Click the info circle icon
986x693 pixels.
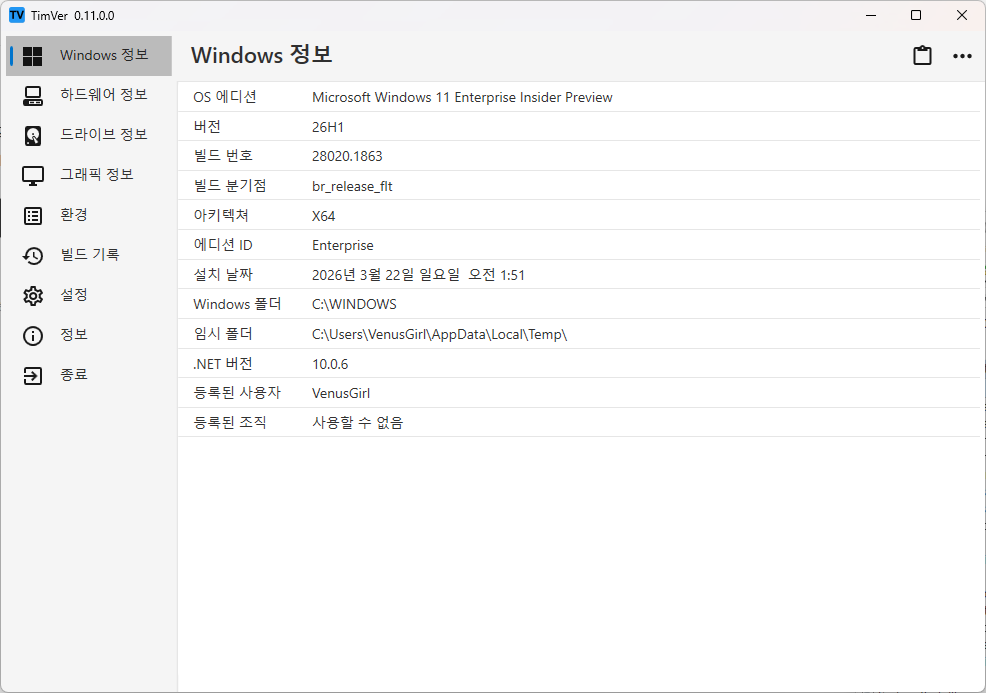pyautogui.click(x=33, y=336)
